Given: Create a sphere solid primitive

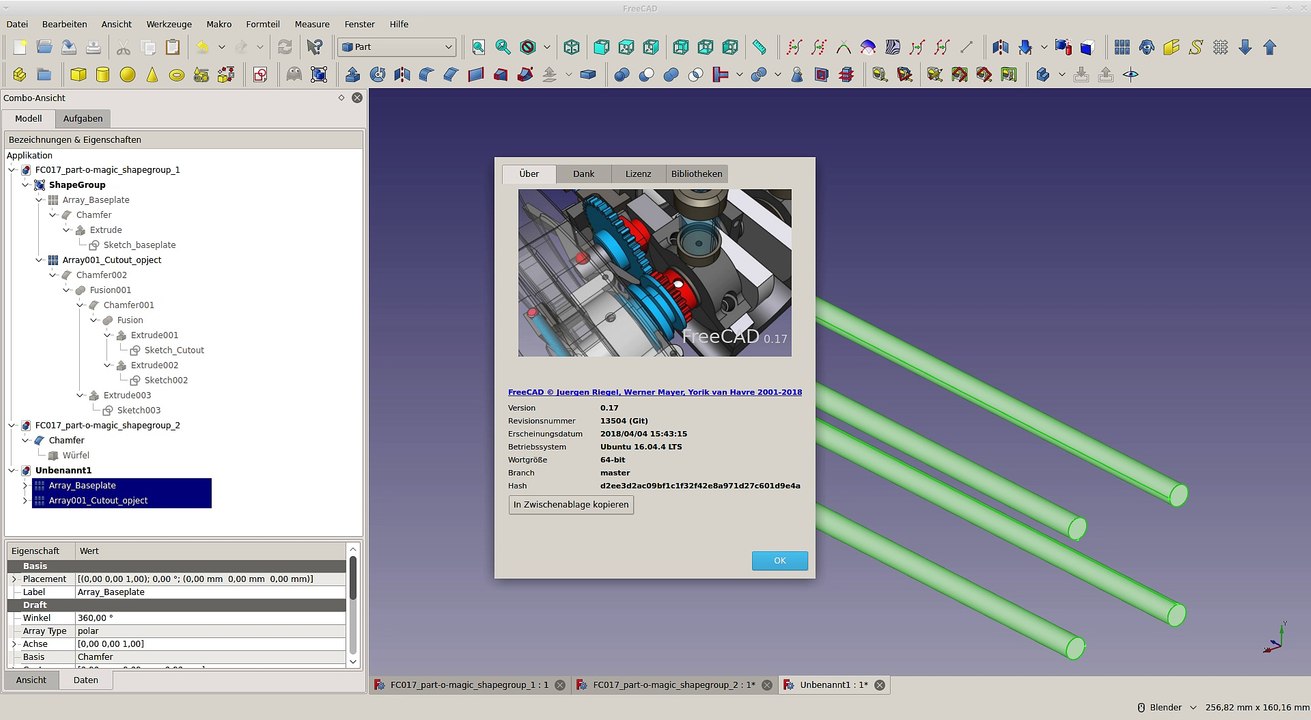Looking at the screenshot, I should [x=128, y=74].
